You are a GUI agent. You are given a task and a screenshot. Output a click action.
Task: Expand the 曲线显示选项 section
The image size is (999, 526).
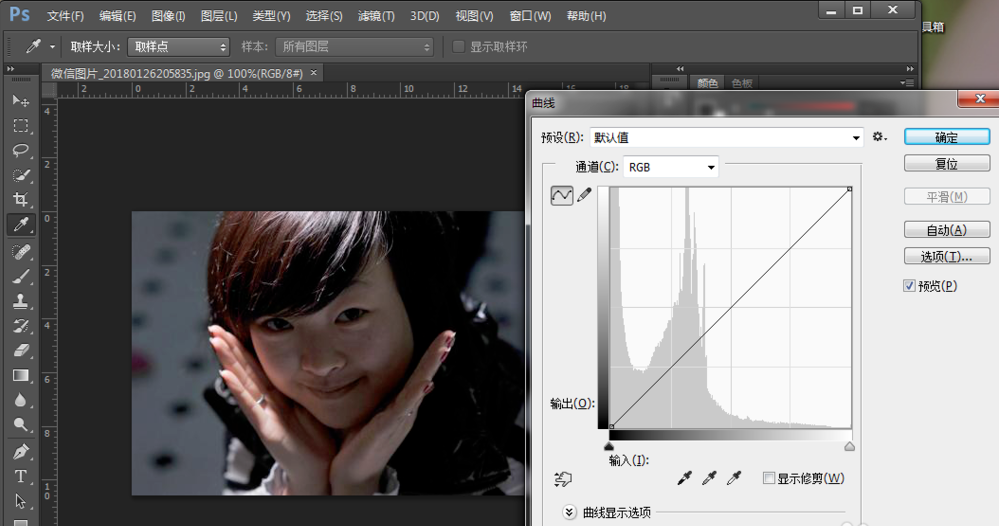570,512
